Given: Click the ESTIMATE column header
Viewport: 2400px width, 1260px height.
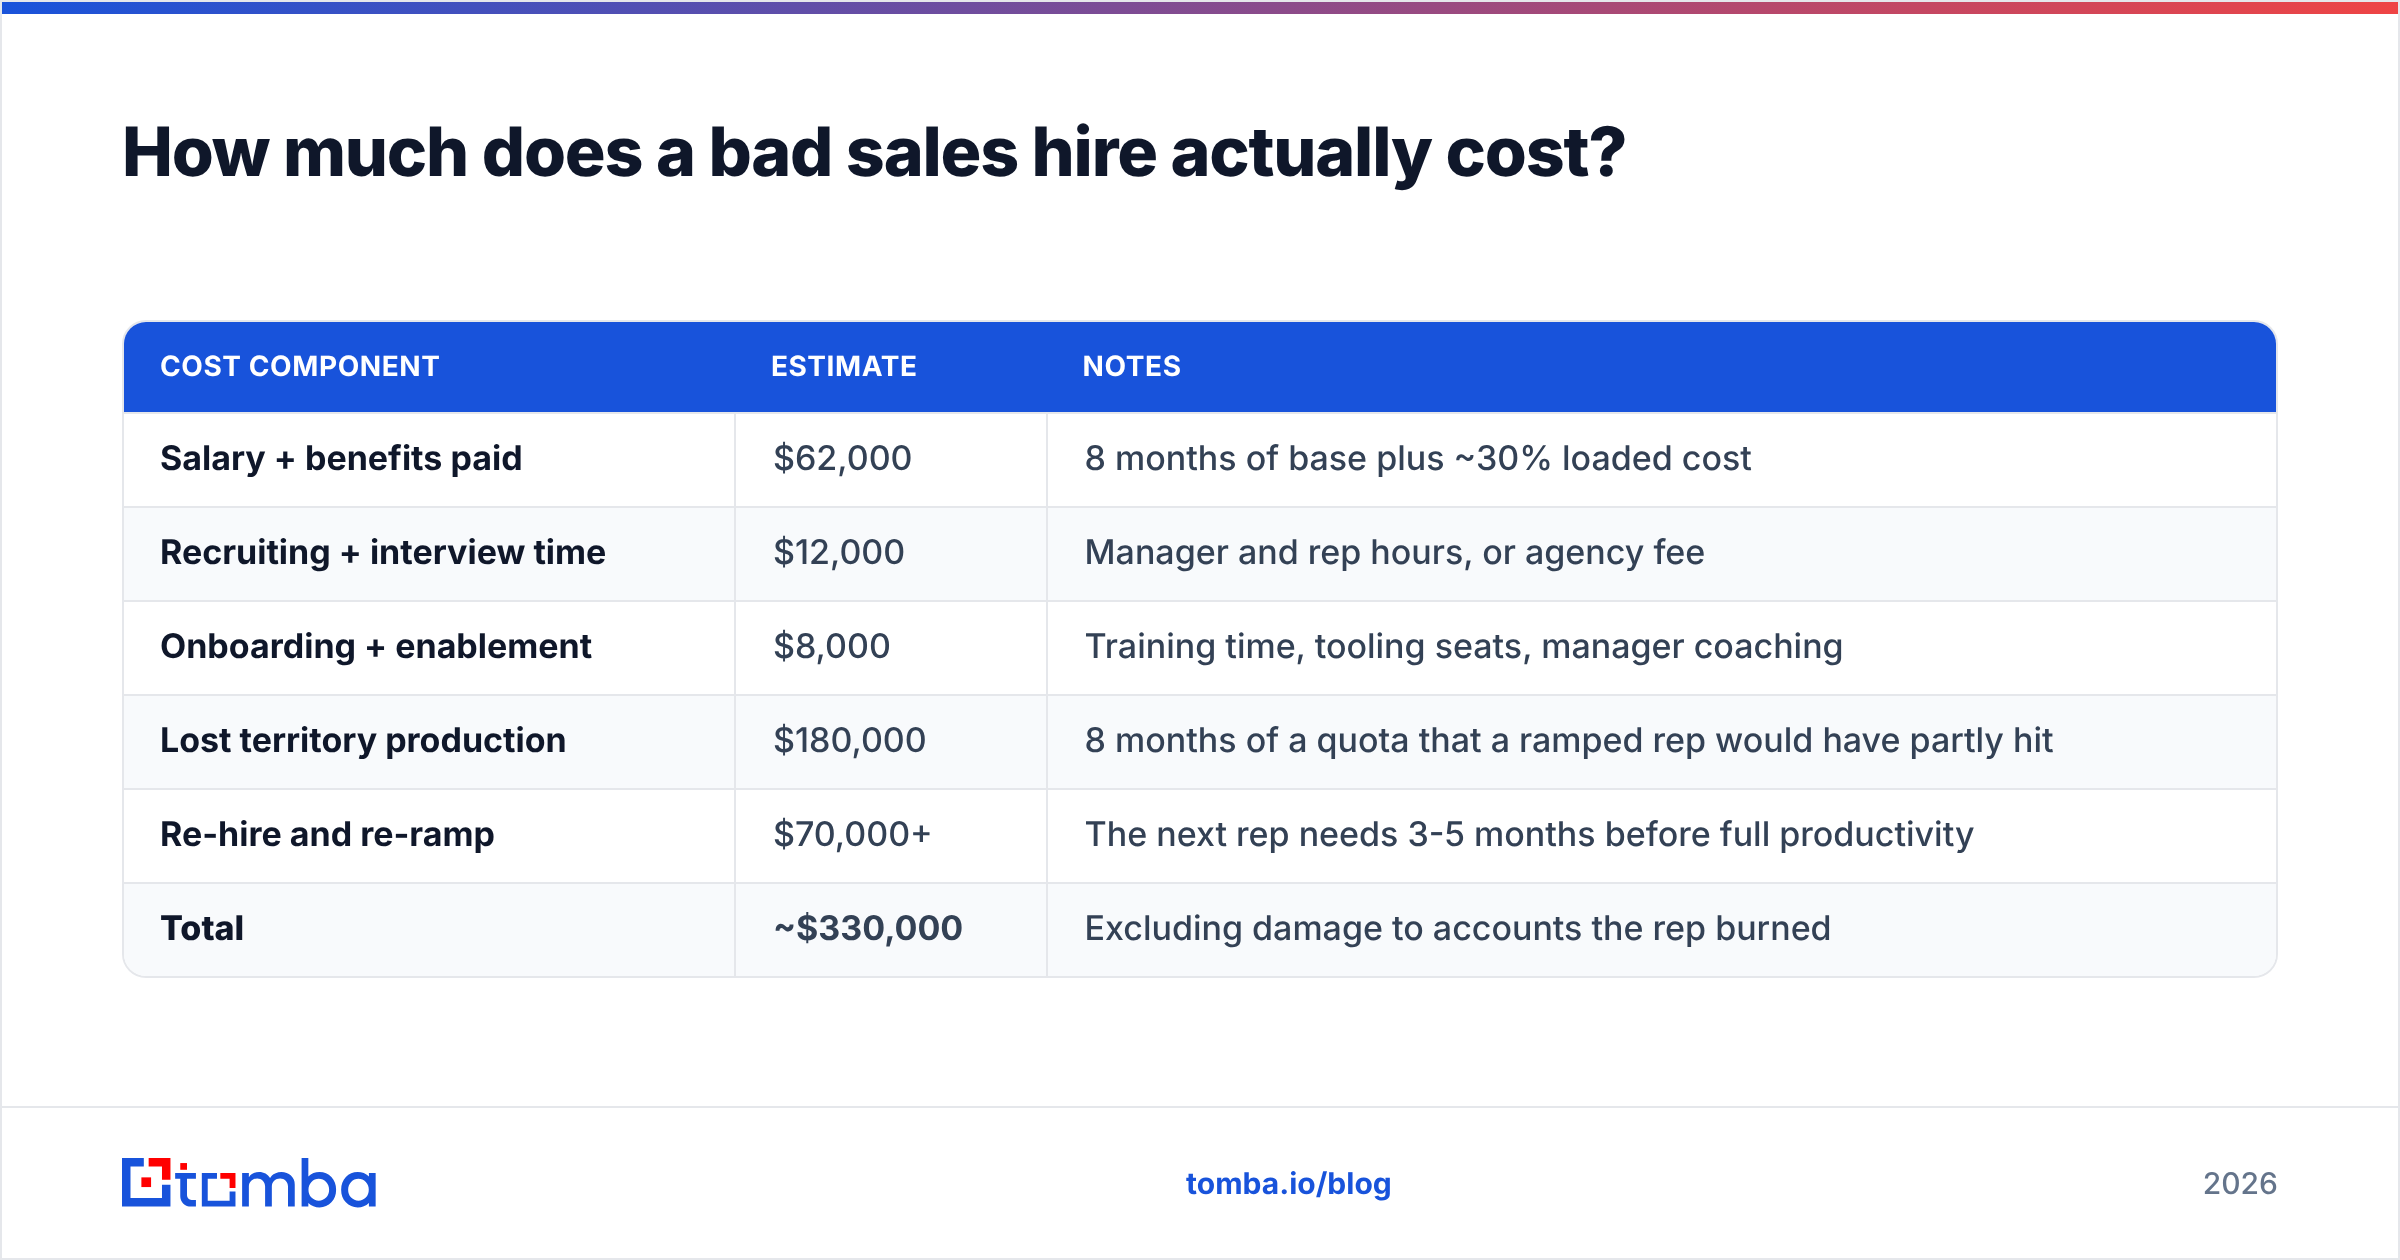Looking at the screenshot, I should click(x=844, y=366).
